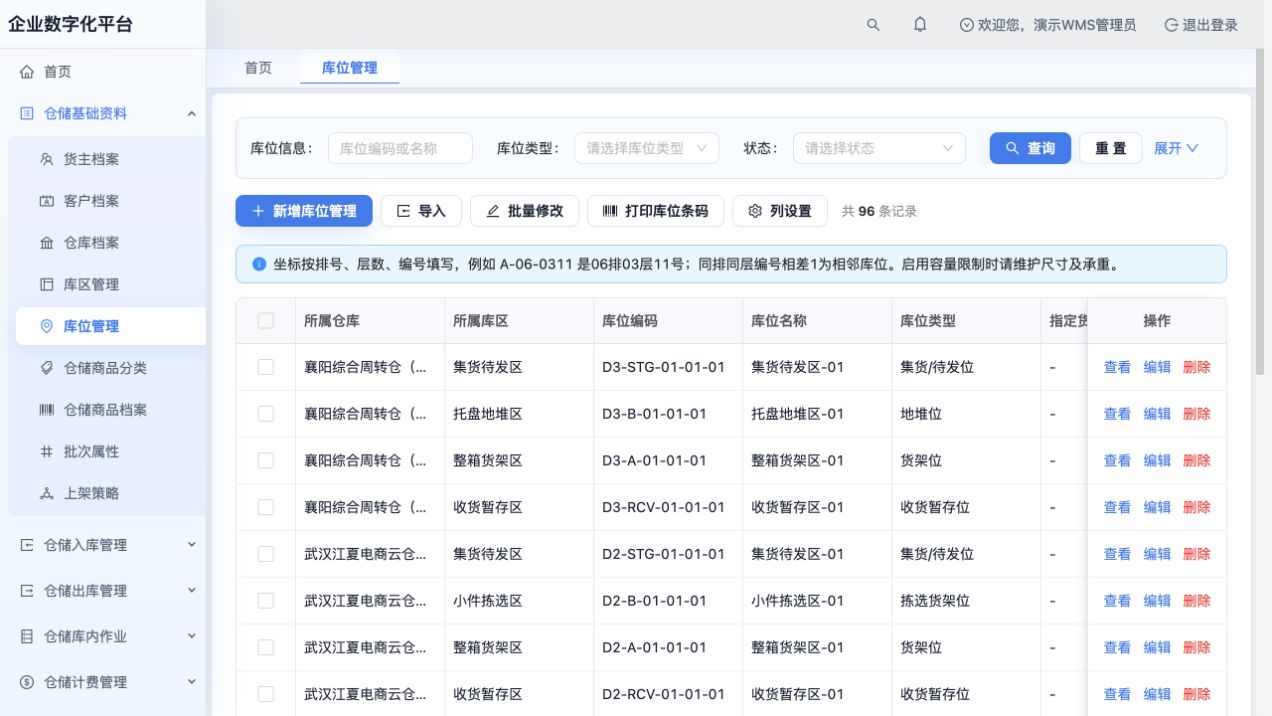1272x716 pixels.
Task: Open notifications bell icon
Action: click(x=920, y=25)
